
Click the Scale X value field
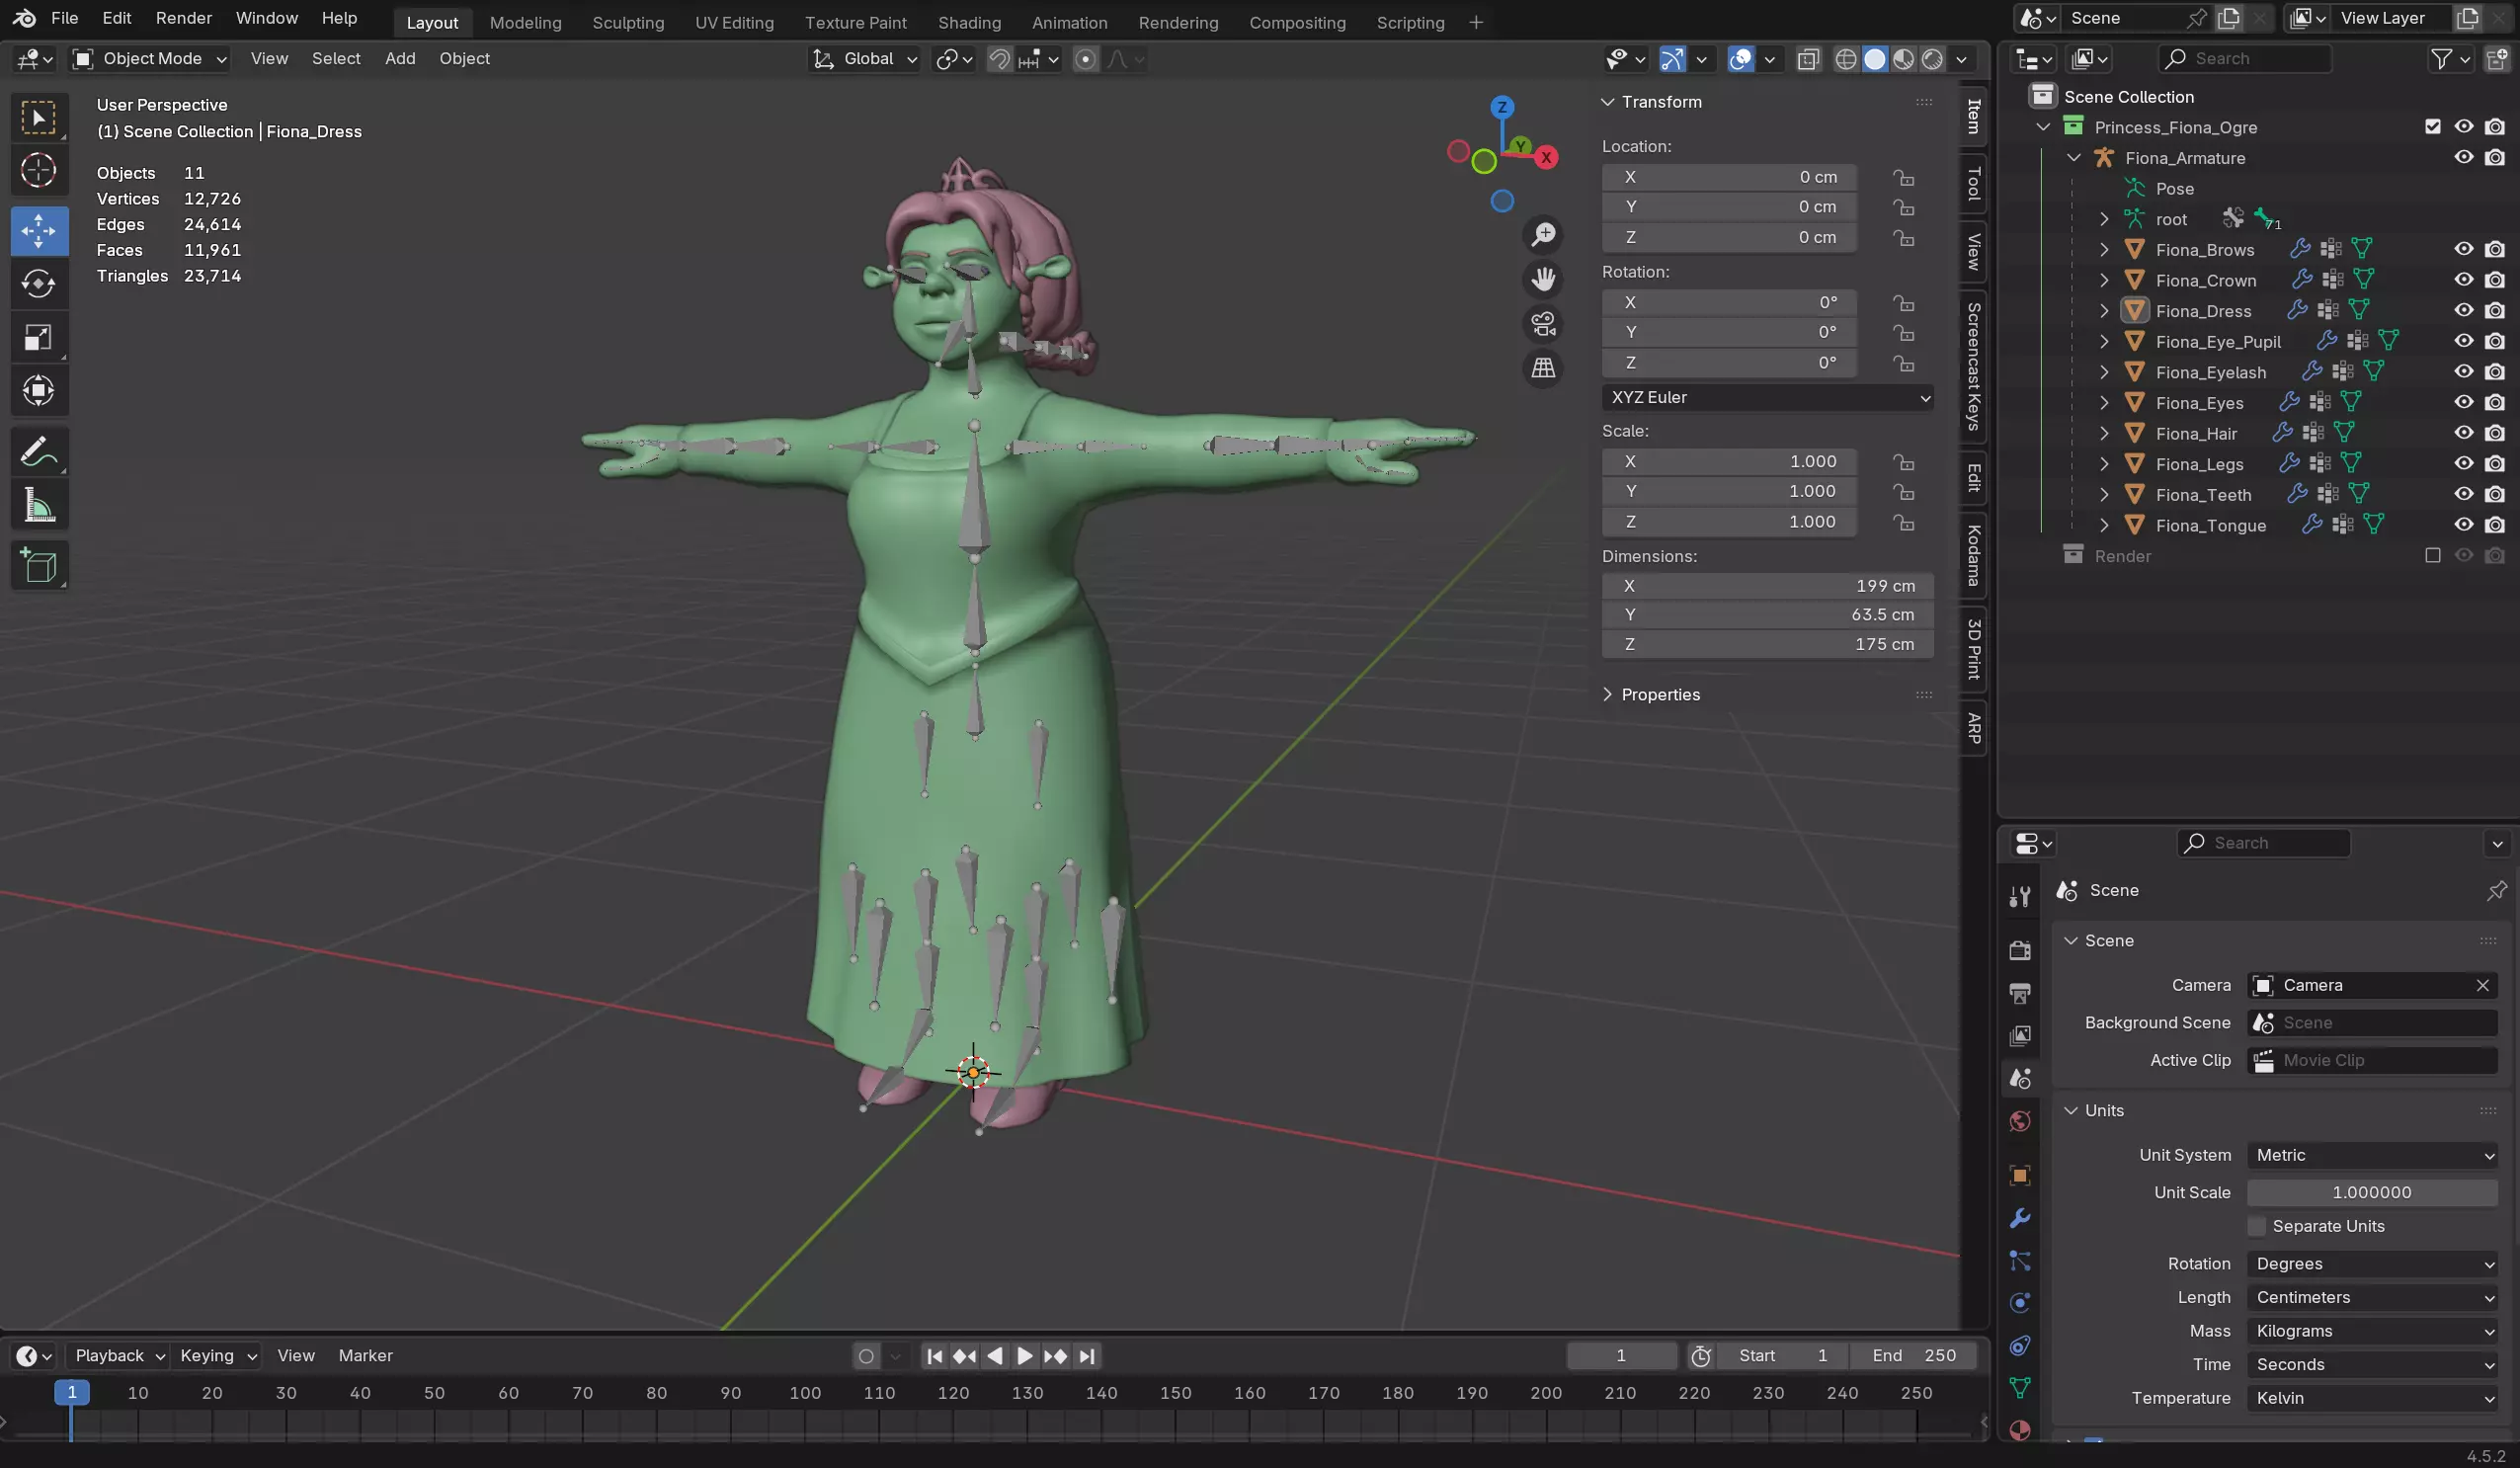1729,462
